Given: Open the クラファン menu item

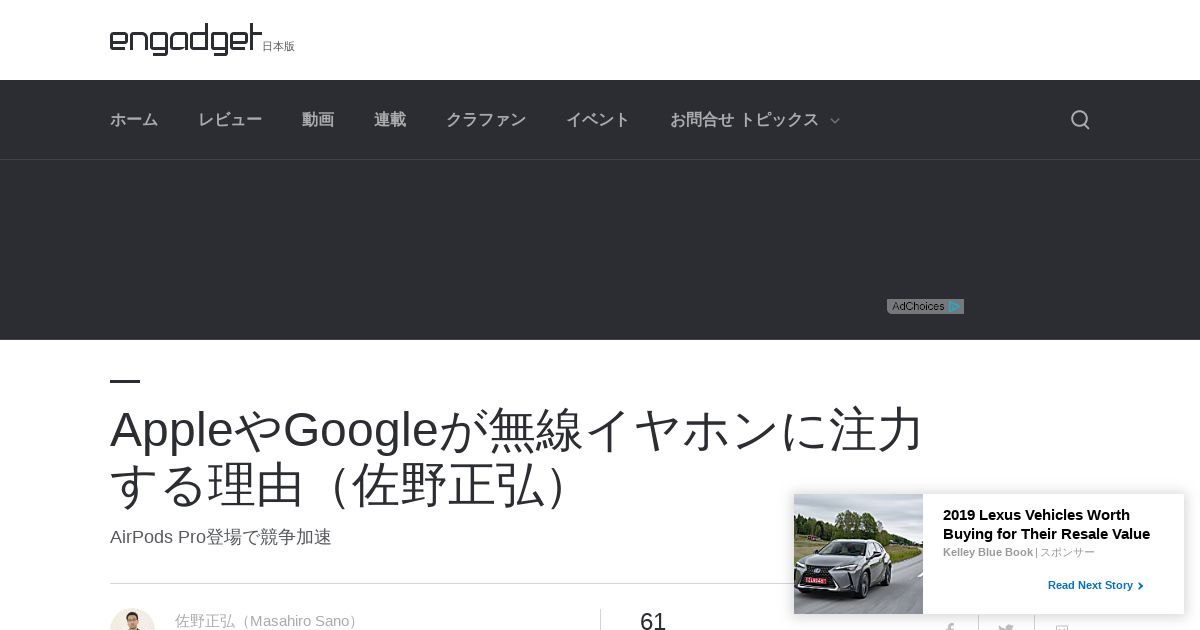Looking at the screenshot, I should tap(486, 120).
